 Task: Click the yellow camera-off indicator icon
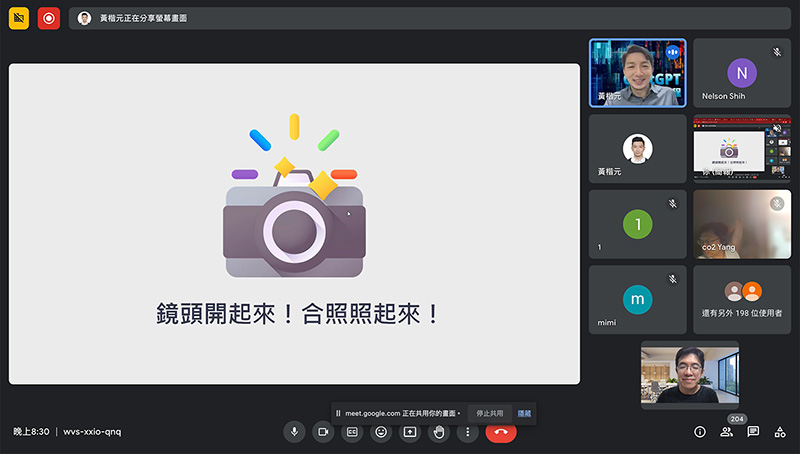pos(19,18)
